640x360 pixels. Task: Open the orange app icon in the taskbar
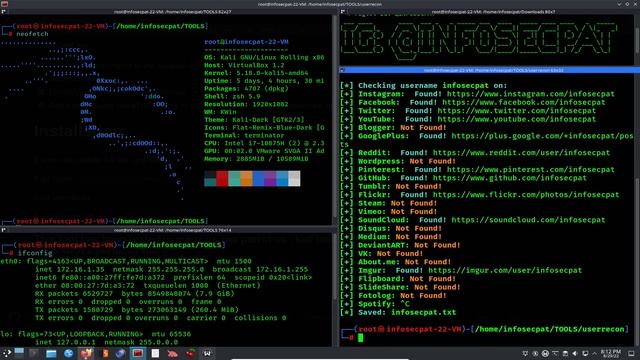click(105, 353)
